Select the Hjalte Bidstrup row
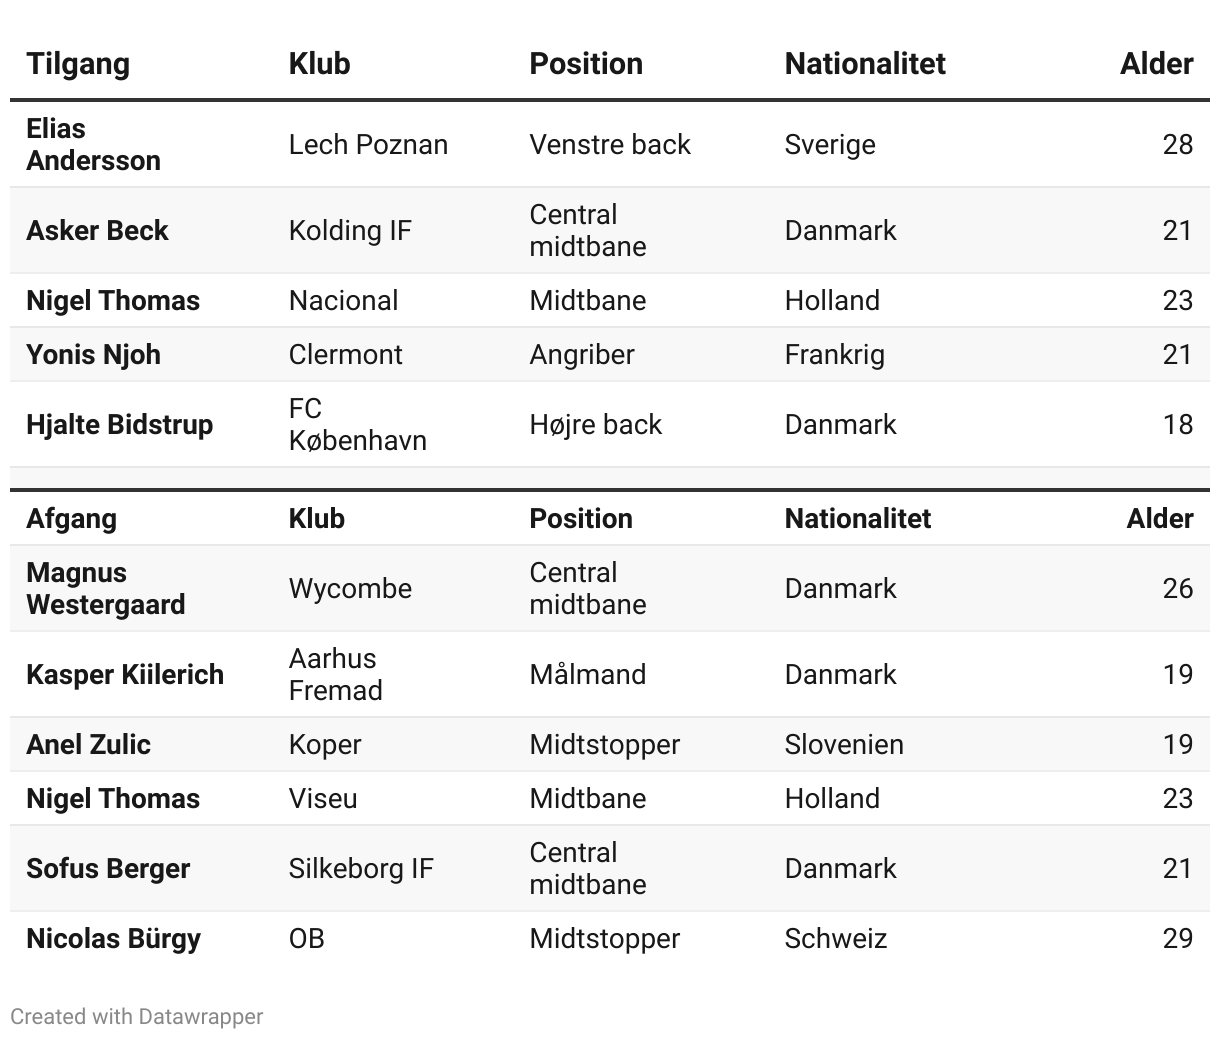Viewport: 1220px width, 1040px height. [x=610, y=424]
